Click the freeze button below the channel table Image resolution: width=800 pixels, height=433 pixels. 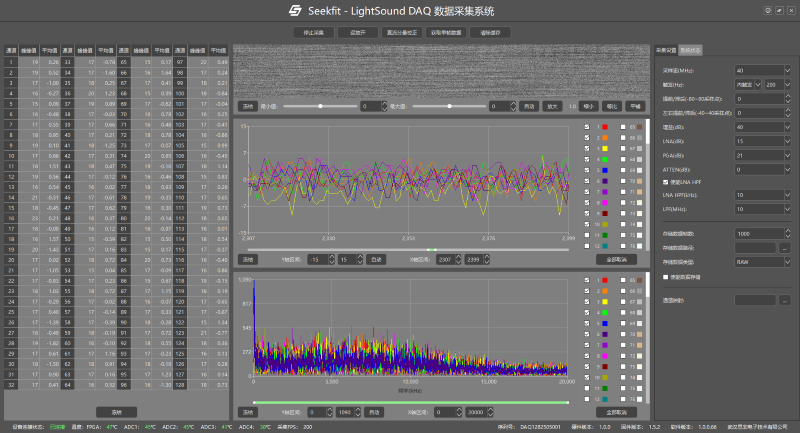point(116,412)
